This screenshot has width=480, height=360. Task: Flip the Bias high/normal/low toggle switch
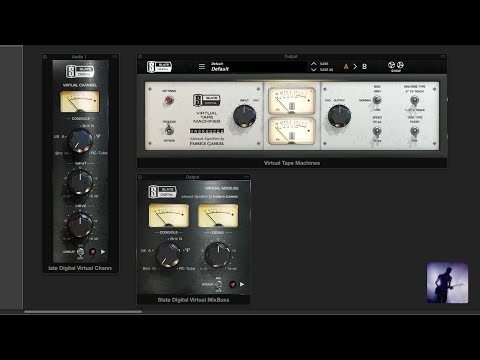(x=377, y=100)
